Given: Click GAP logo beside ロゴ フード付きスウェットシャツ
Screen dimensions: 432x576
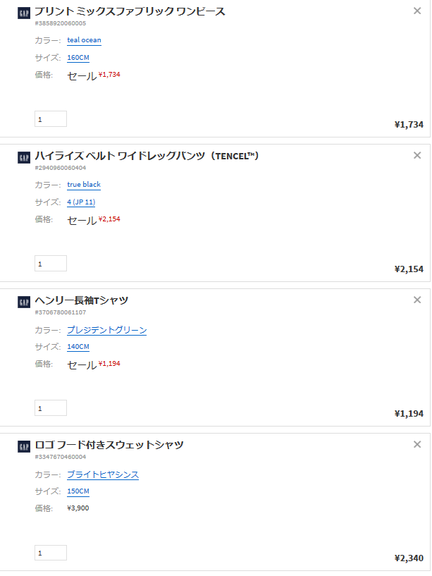Looking at the screenshot, I should pos(24,447).
